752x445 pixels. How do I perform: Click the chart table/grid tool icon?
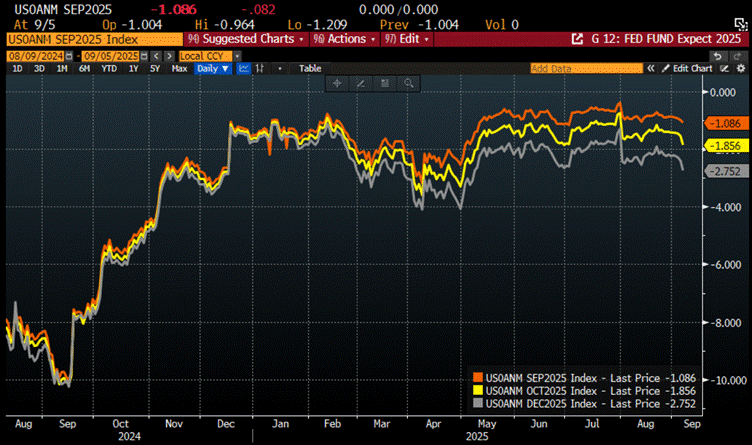(385, 83)
